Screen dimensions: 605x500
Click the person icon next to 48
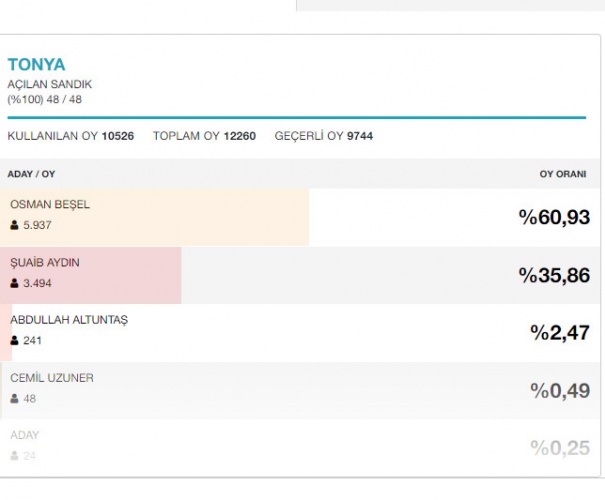coord(14,399)
